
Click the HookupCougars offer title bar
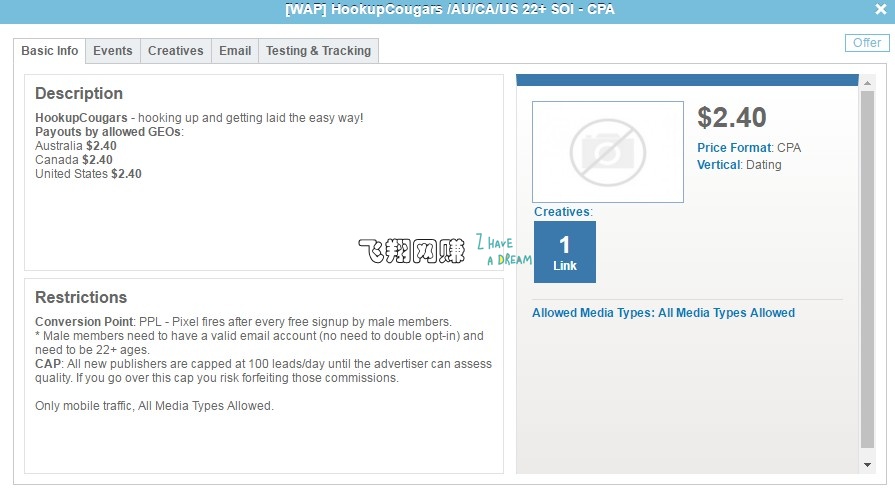[x=447, y=10]
